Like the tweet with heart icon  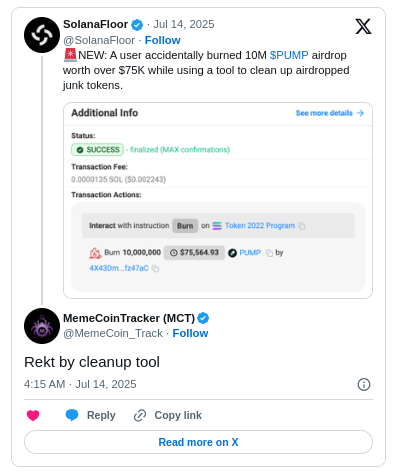tap(33, 415)
